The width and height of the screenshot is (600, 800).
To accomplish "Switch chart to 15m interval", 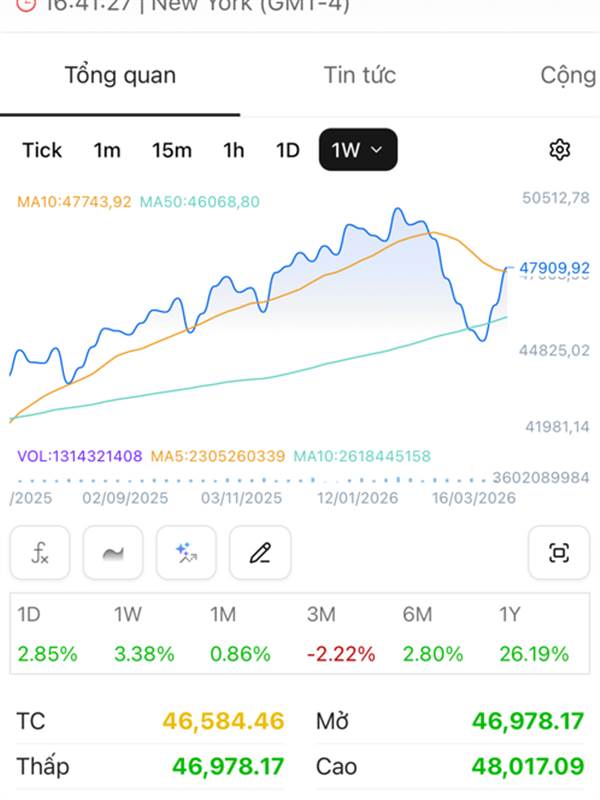I will coord(172,150).
